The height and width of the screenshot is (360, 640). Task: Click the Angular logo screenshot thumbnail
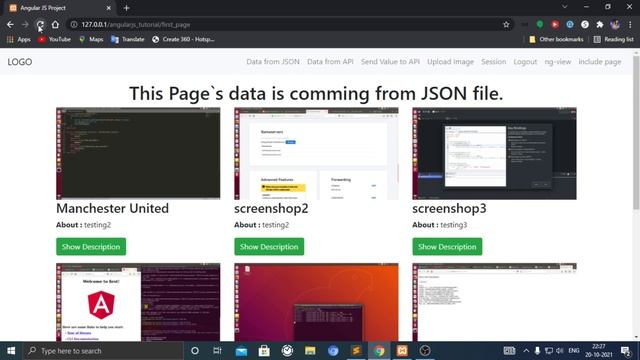click(x=138, y=302)
